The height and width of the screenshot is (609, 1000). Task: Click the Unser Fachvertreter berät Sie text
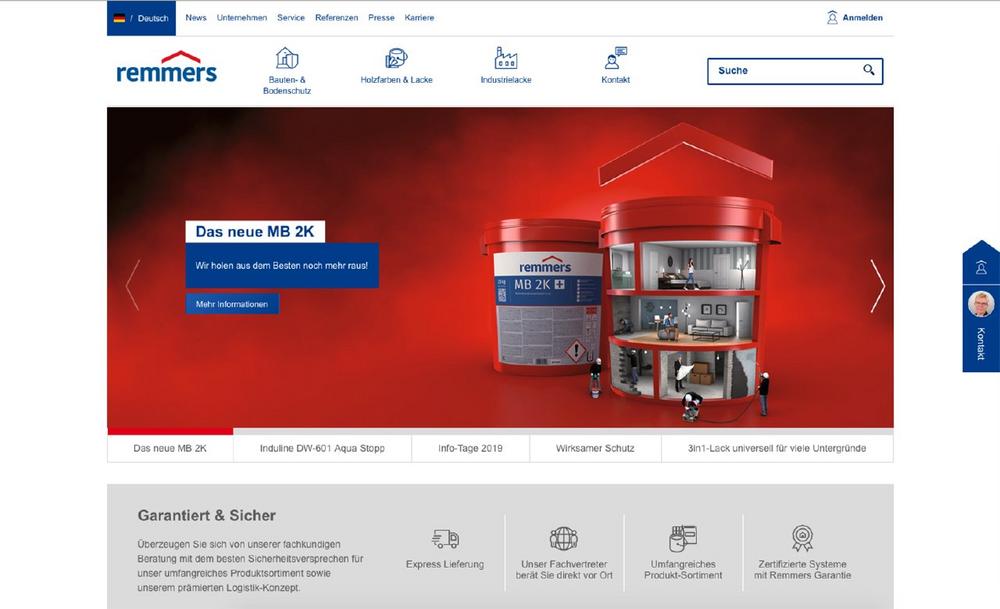tap(564, 569)
